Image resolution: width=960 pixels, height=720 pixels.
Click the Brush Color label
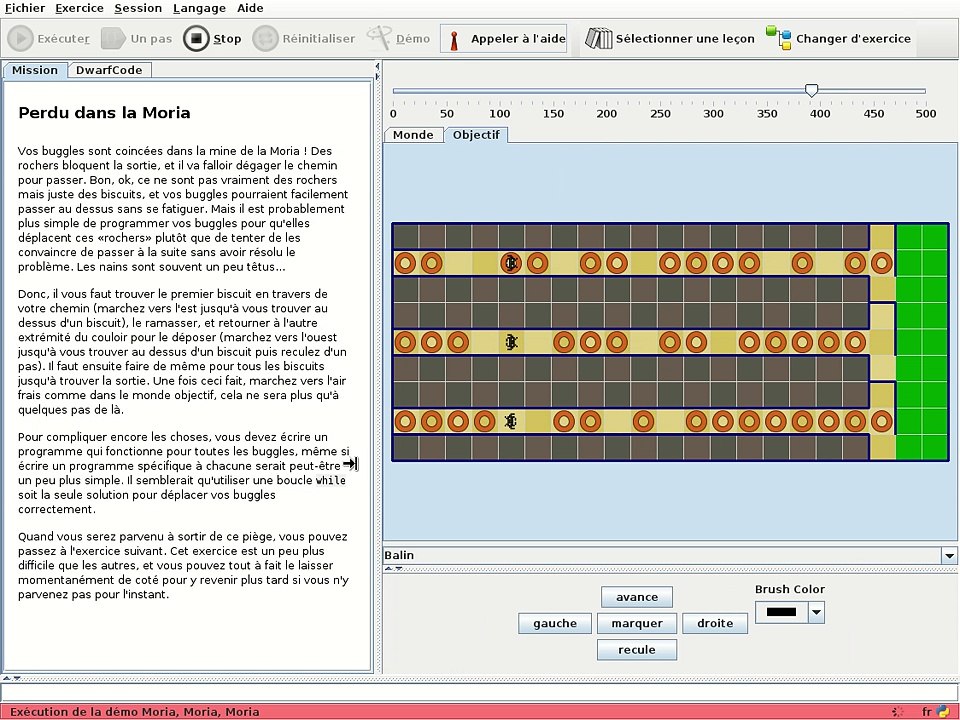789,589
